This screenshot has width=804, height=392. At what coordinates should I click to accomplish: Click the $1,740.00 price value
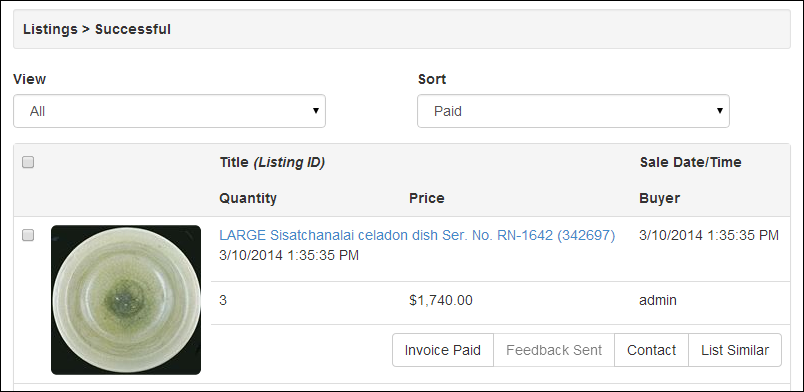click(x=441, y=300)
